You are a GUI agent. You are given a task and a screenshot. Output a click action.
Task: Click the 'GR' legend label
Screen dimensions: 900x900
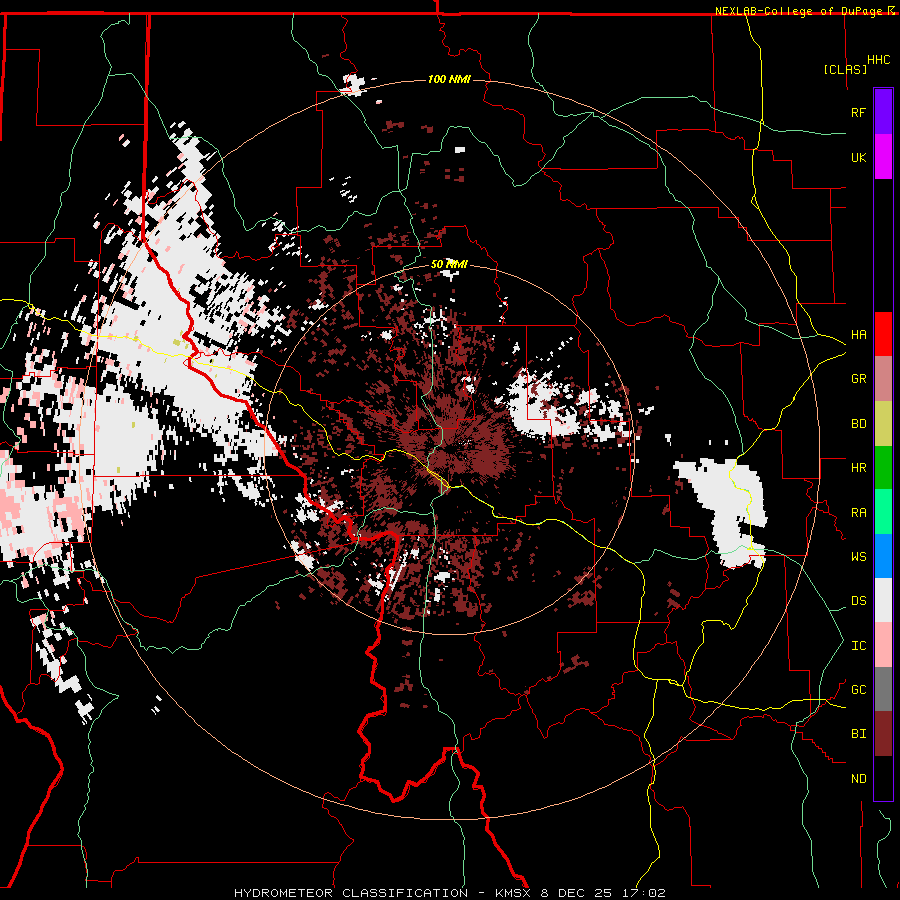click(x=859, y=379)
